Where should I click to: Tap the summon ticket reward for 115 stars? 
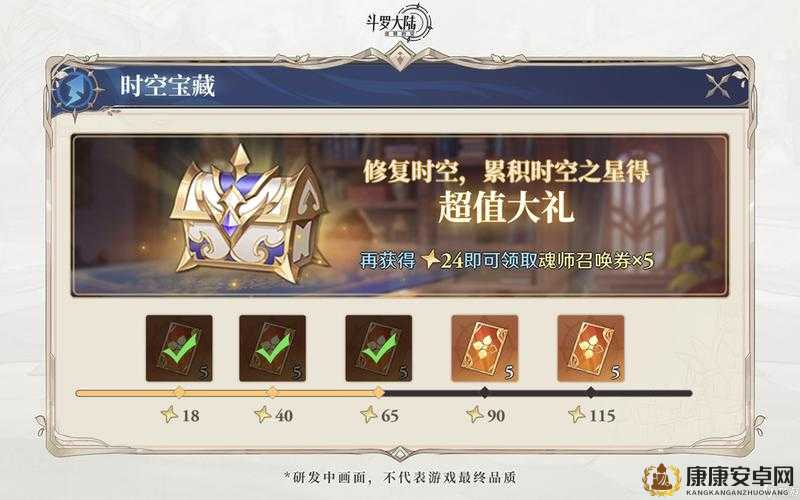click(x=591, y=348)
